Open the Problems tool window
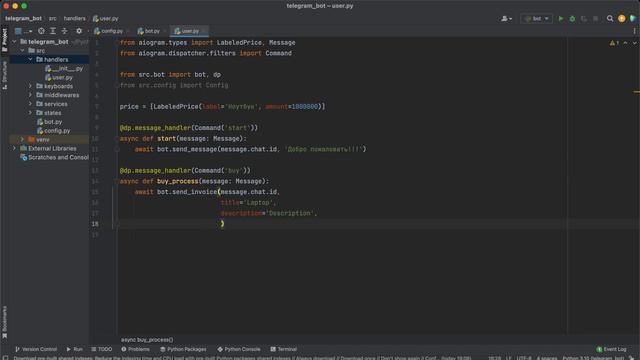640x360 pixels. (135, 349)
